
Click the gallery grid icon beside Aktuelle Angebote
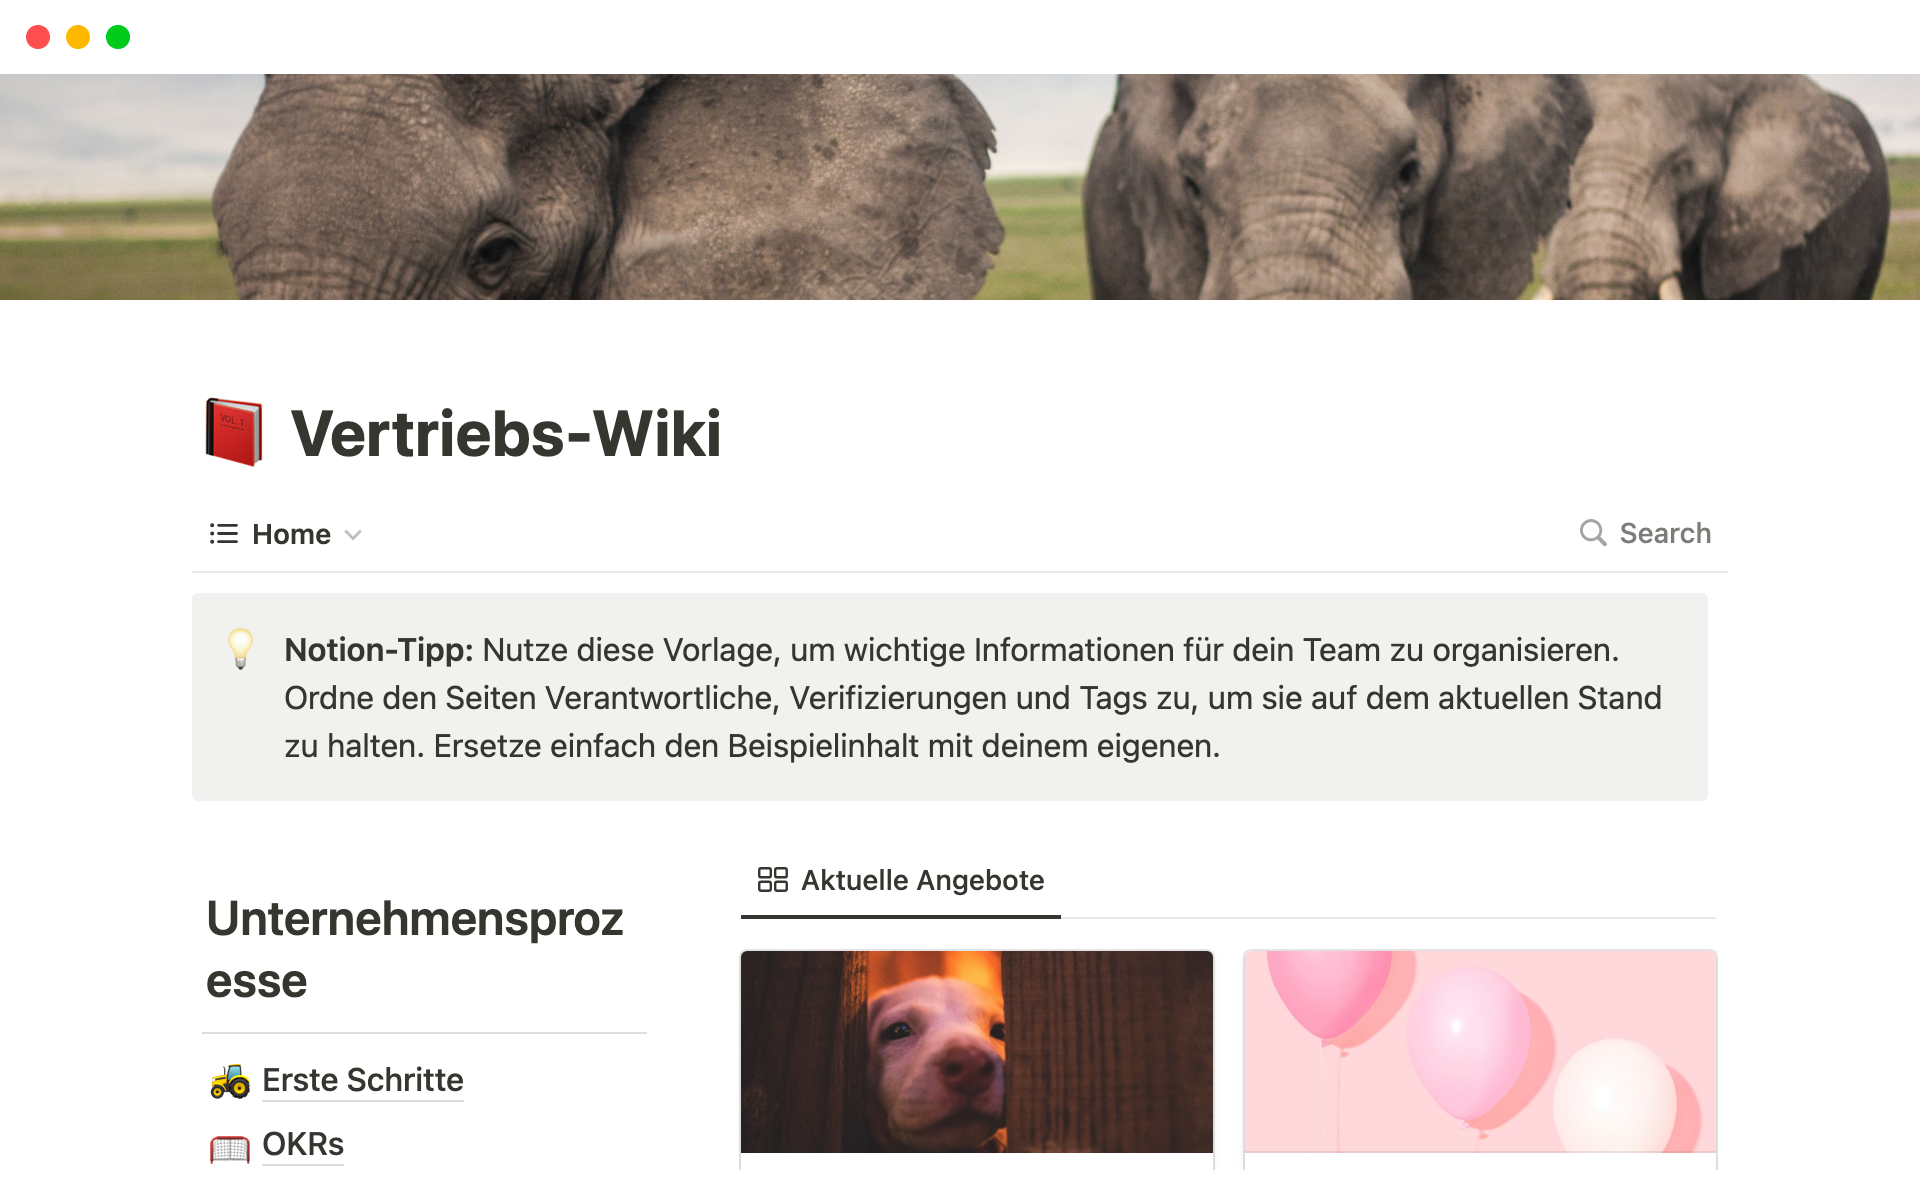[772, 880]
